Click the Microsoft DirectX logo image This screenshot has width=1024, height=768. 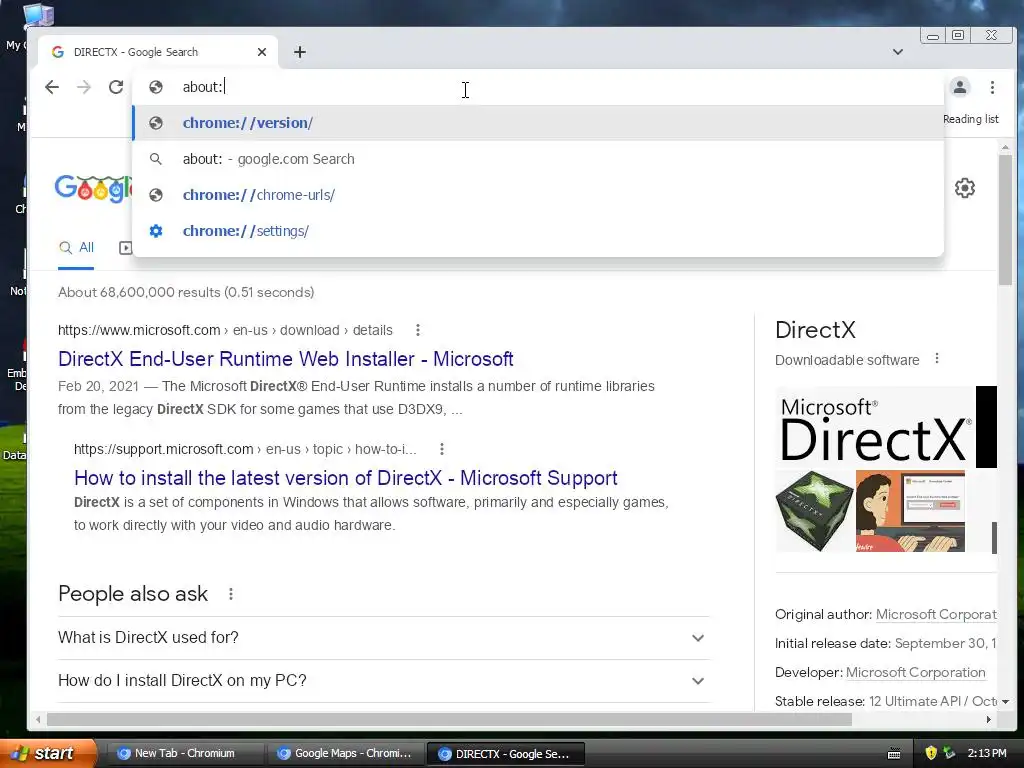875,427
